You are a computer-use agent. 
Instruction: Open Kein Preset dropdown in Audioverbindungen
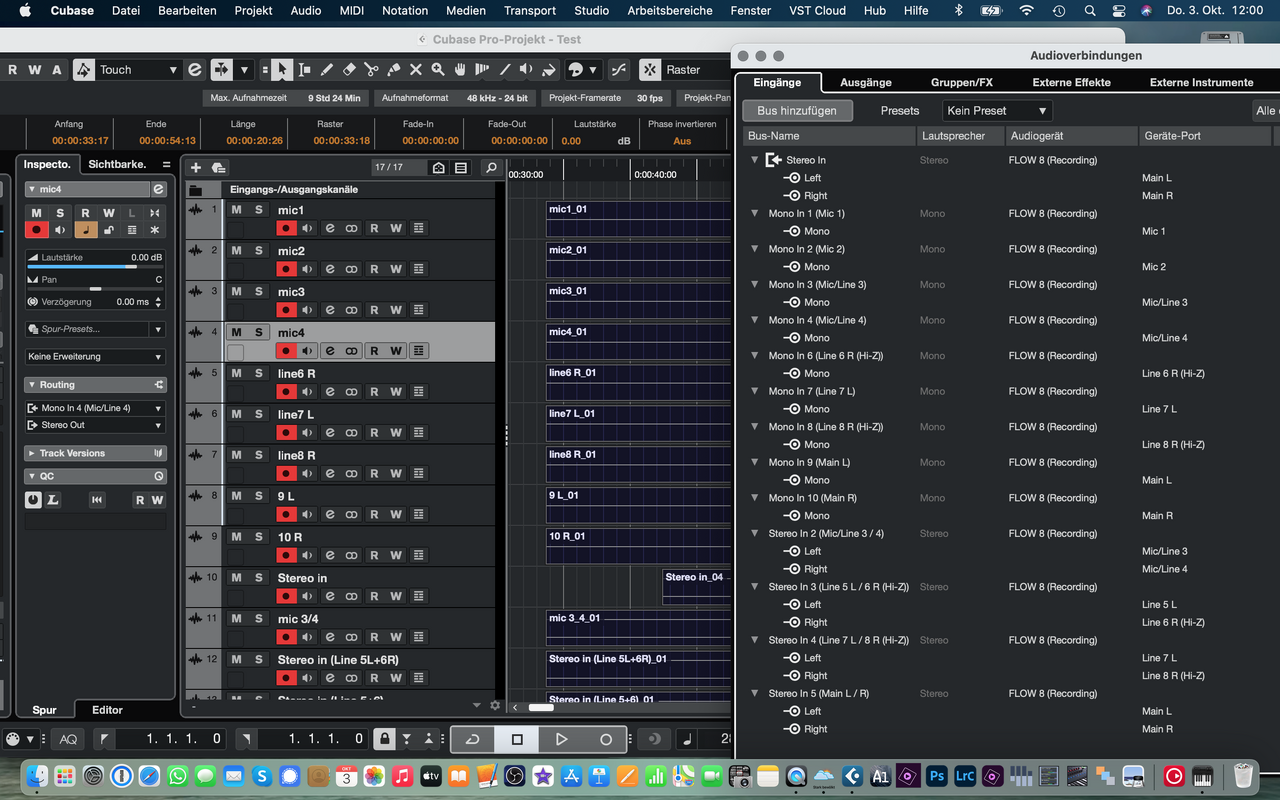coord(996,111)
